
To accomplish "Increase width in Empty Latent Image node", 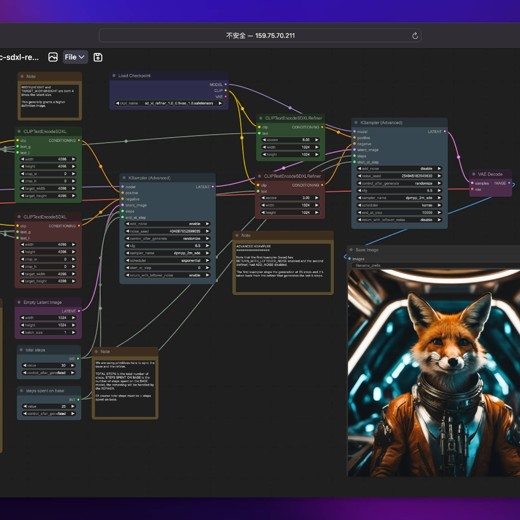I will point(73,318).
